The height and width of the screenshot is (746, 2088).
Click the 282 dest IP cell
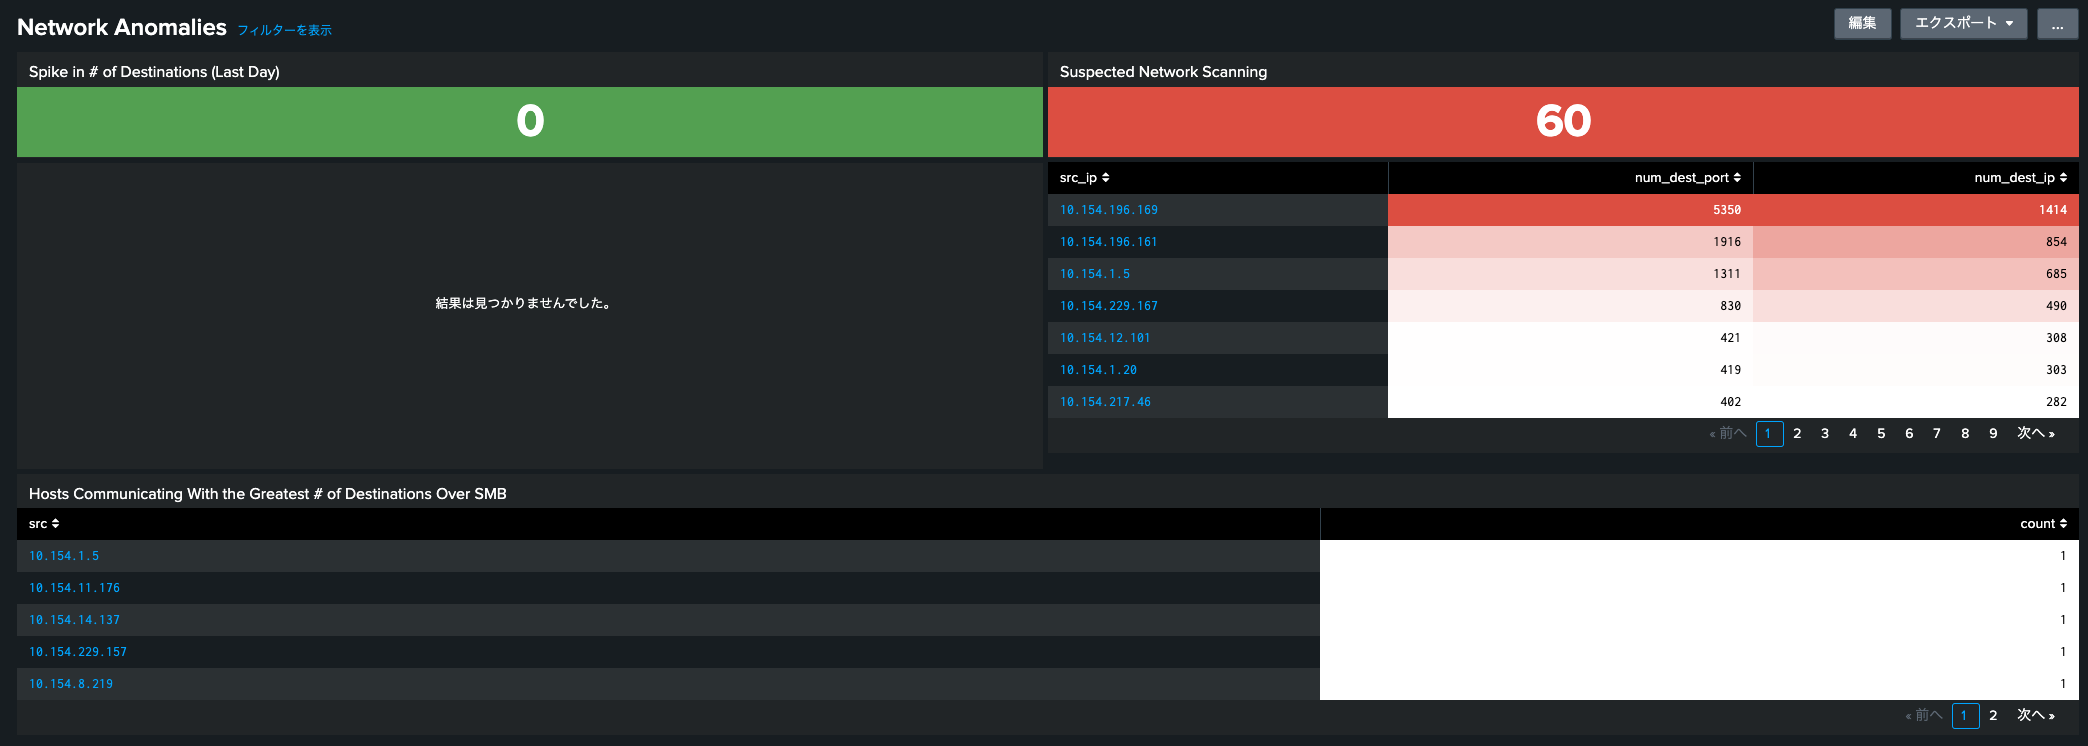1916,402
